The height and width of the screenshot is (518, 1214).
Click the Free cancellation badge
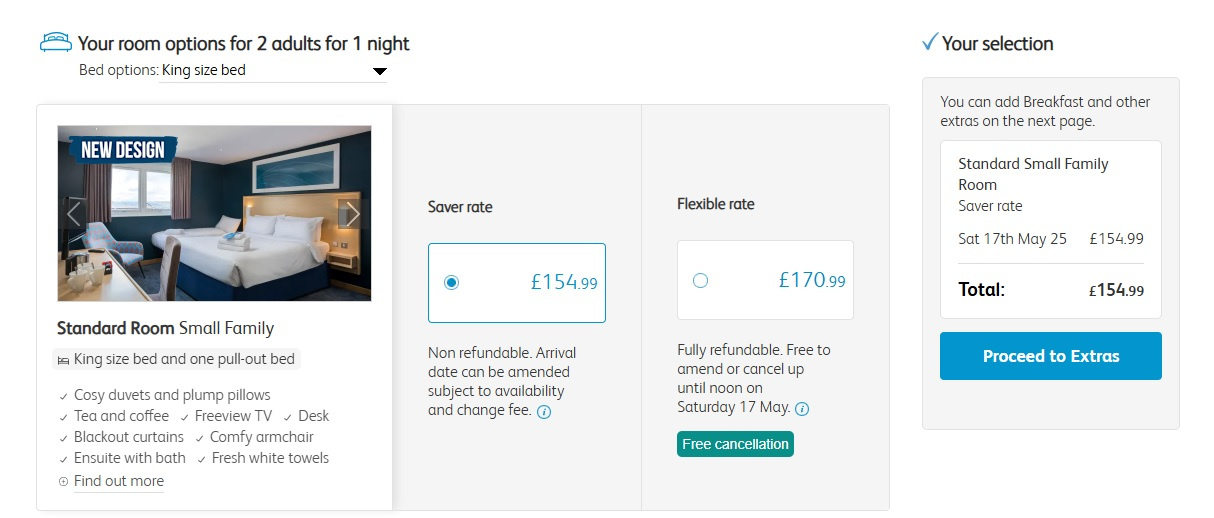735,444
